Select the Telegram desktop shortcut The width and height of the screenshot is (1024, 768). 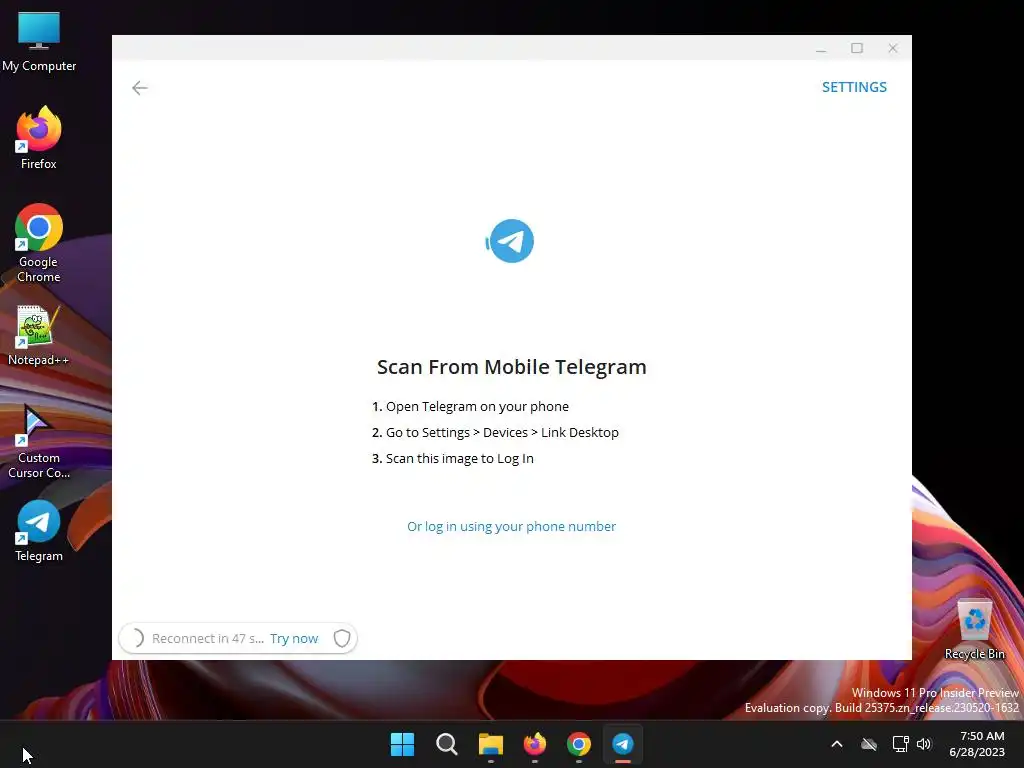coord(39,531)
